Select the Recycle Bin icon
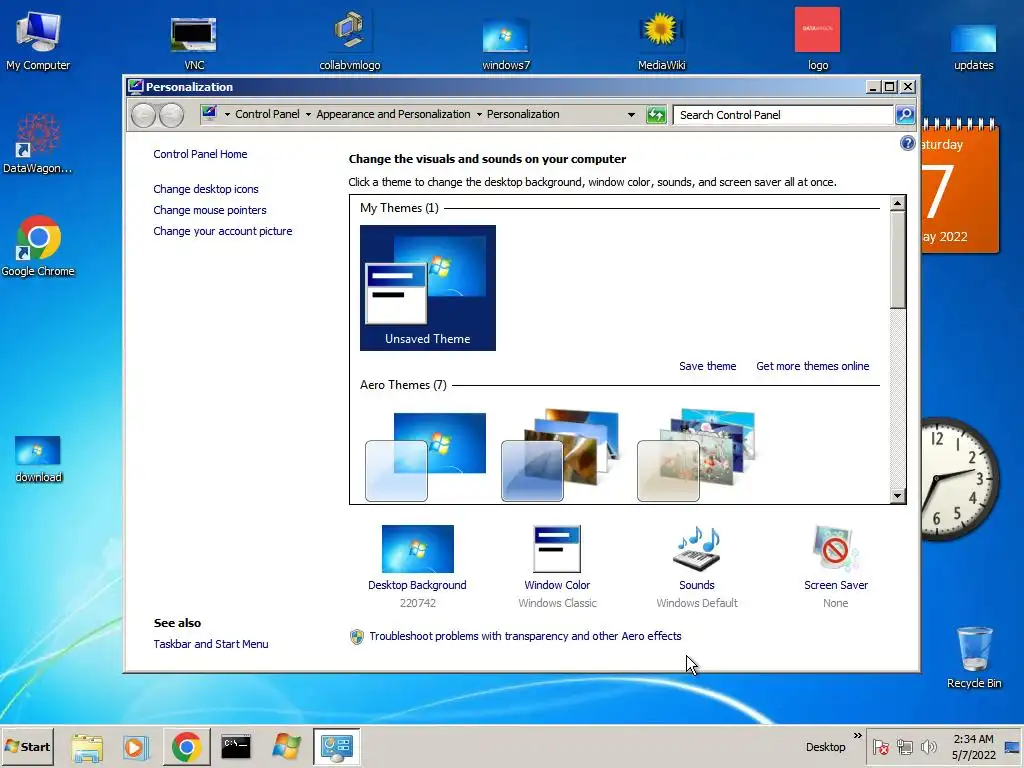The height and width of the screenshot is (768, 1024). (x=974, y=657)
